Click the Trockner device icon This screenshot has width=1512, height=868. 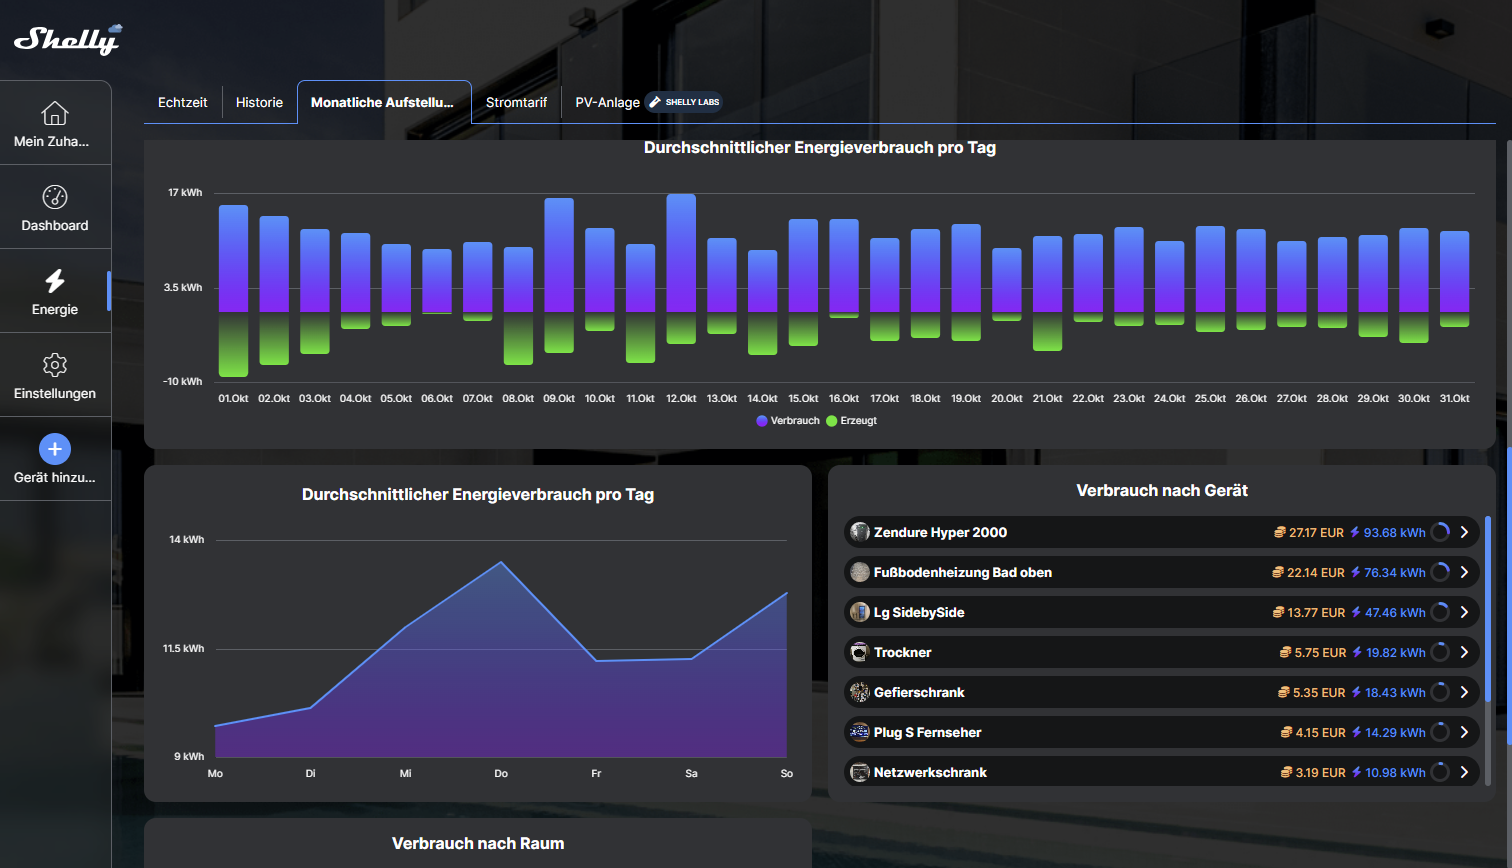tap(859, 652)
